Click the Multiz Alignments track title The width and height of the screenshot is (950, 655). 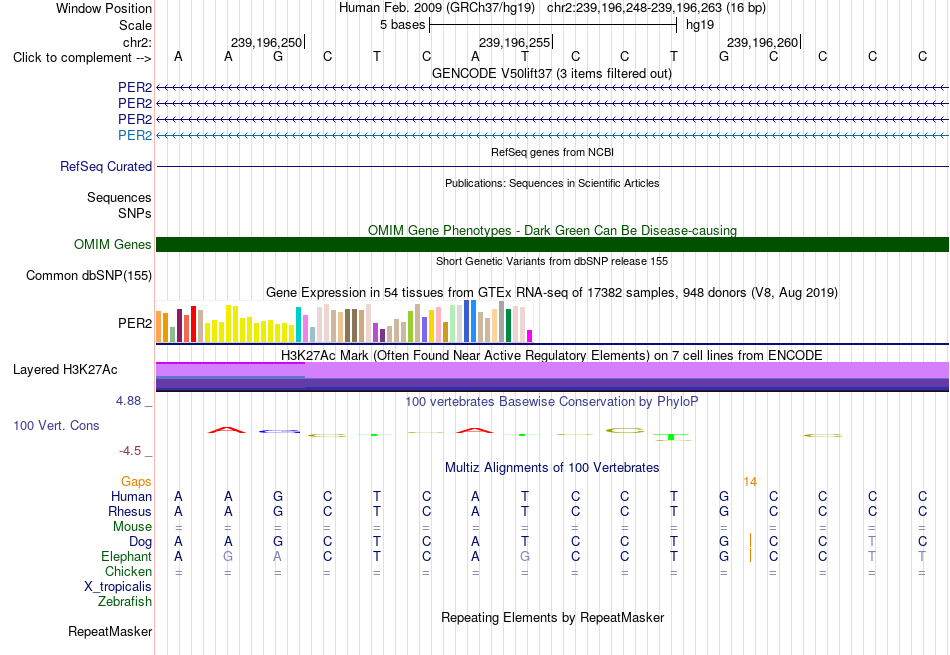point(552,467)
